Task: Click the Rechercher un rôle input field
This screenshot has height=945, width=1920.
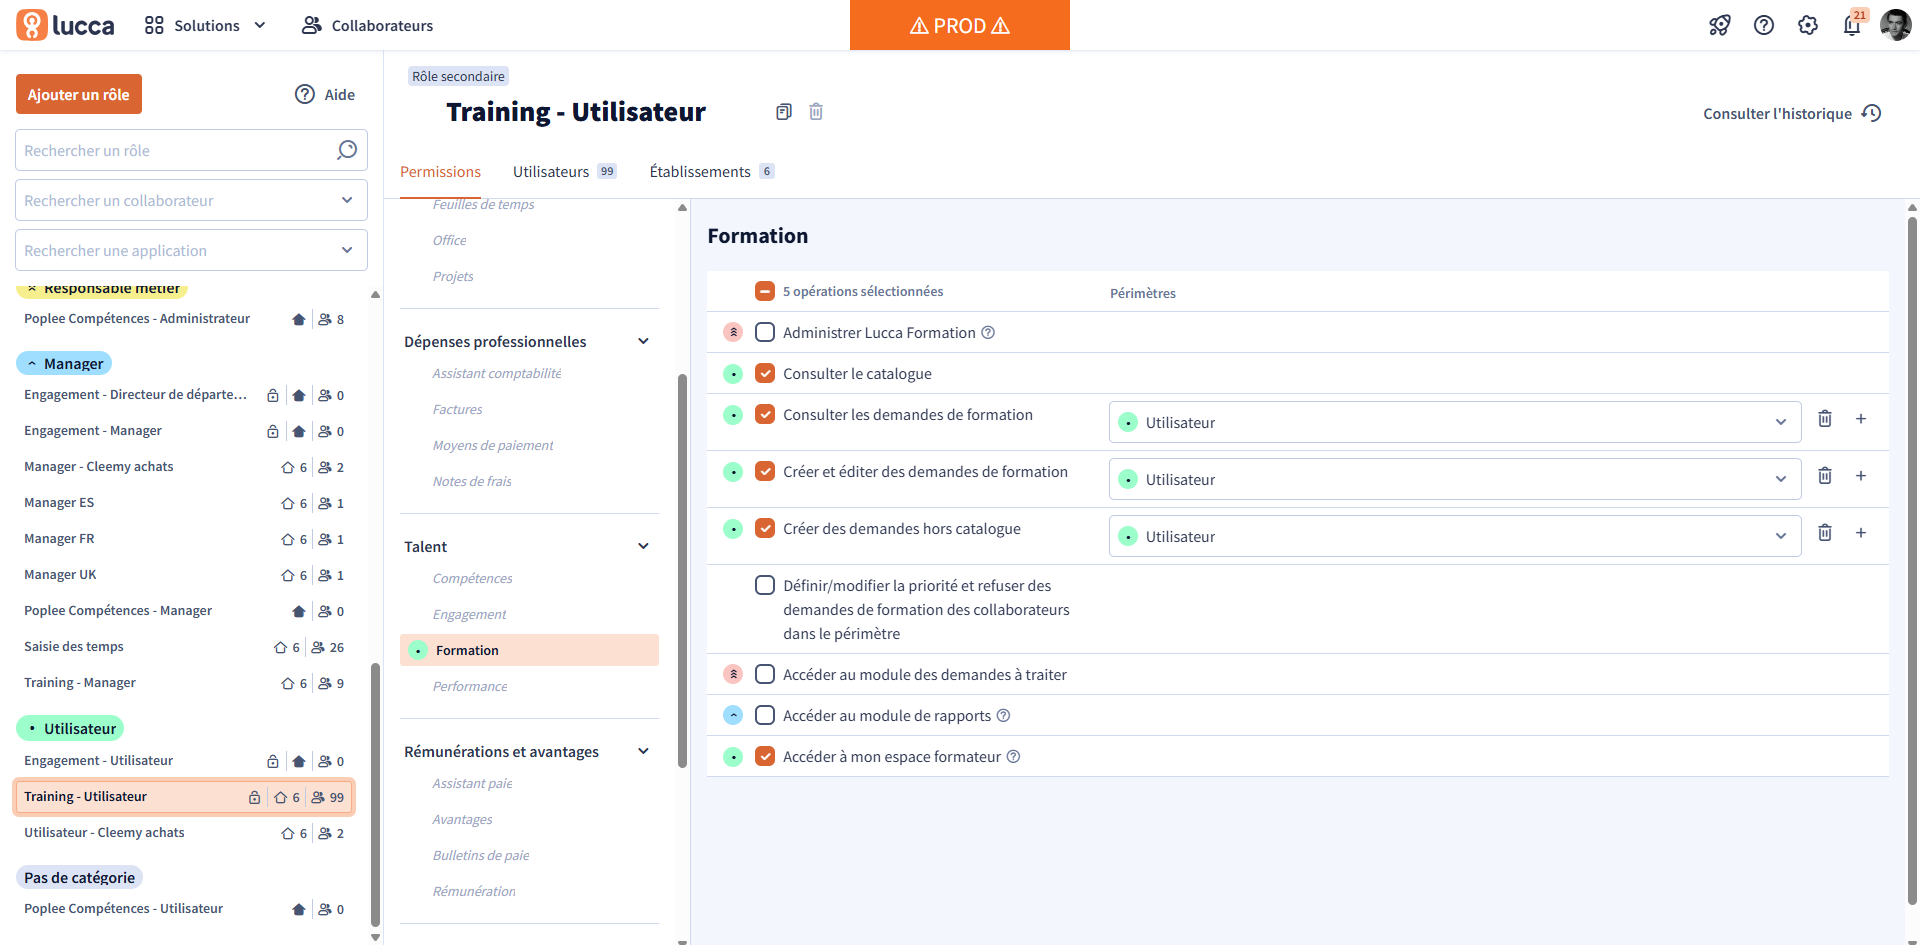Action: click(191, 150)
